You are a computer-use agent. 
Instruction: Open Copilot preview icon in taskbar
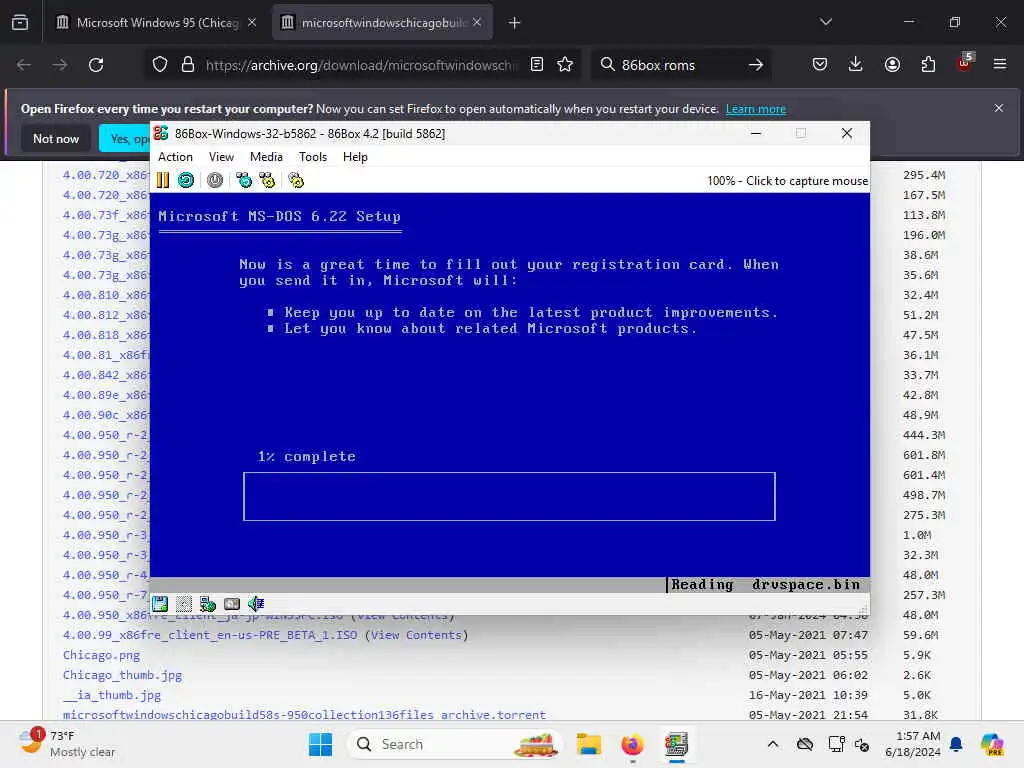[x=992, y=744]
